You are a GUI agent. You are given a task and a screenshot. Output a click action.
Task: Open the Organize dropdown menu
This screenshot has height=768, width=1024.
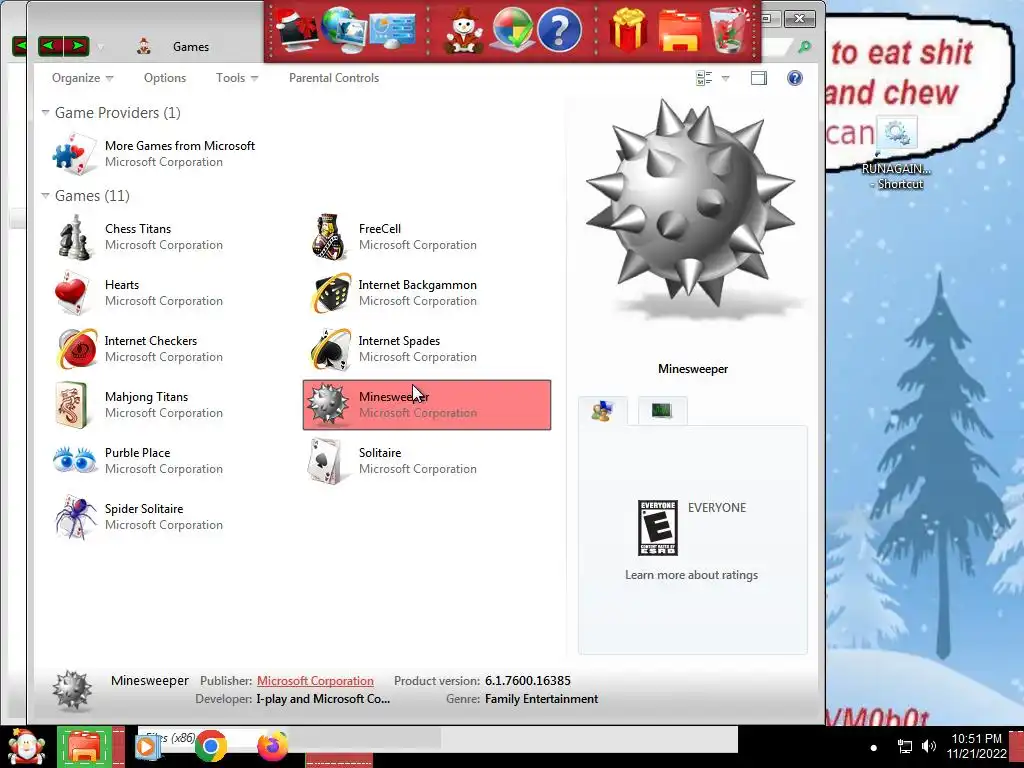[x=82, y=78]
